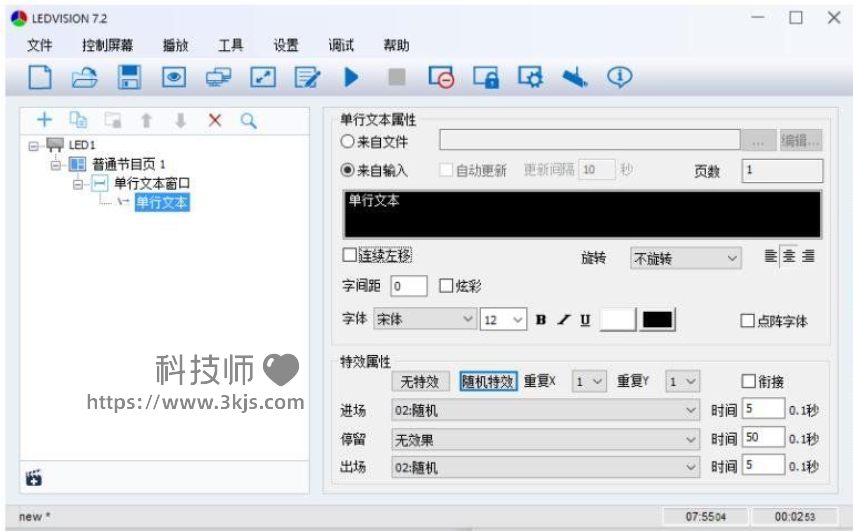
Task: Add a new item with the plus icon
Action: coord(44,120)
